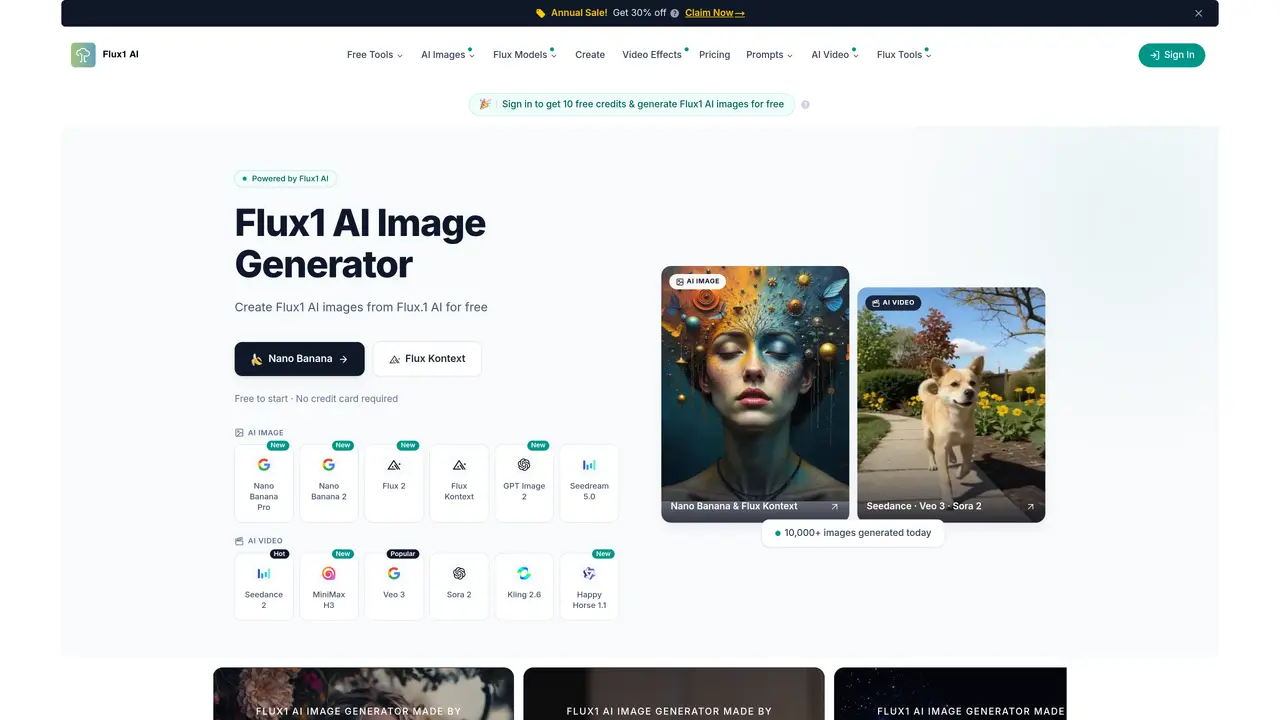
Task: Select the Sora 2 video model card
Action: (x=459, y=586)
